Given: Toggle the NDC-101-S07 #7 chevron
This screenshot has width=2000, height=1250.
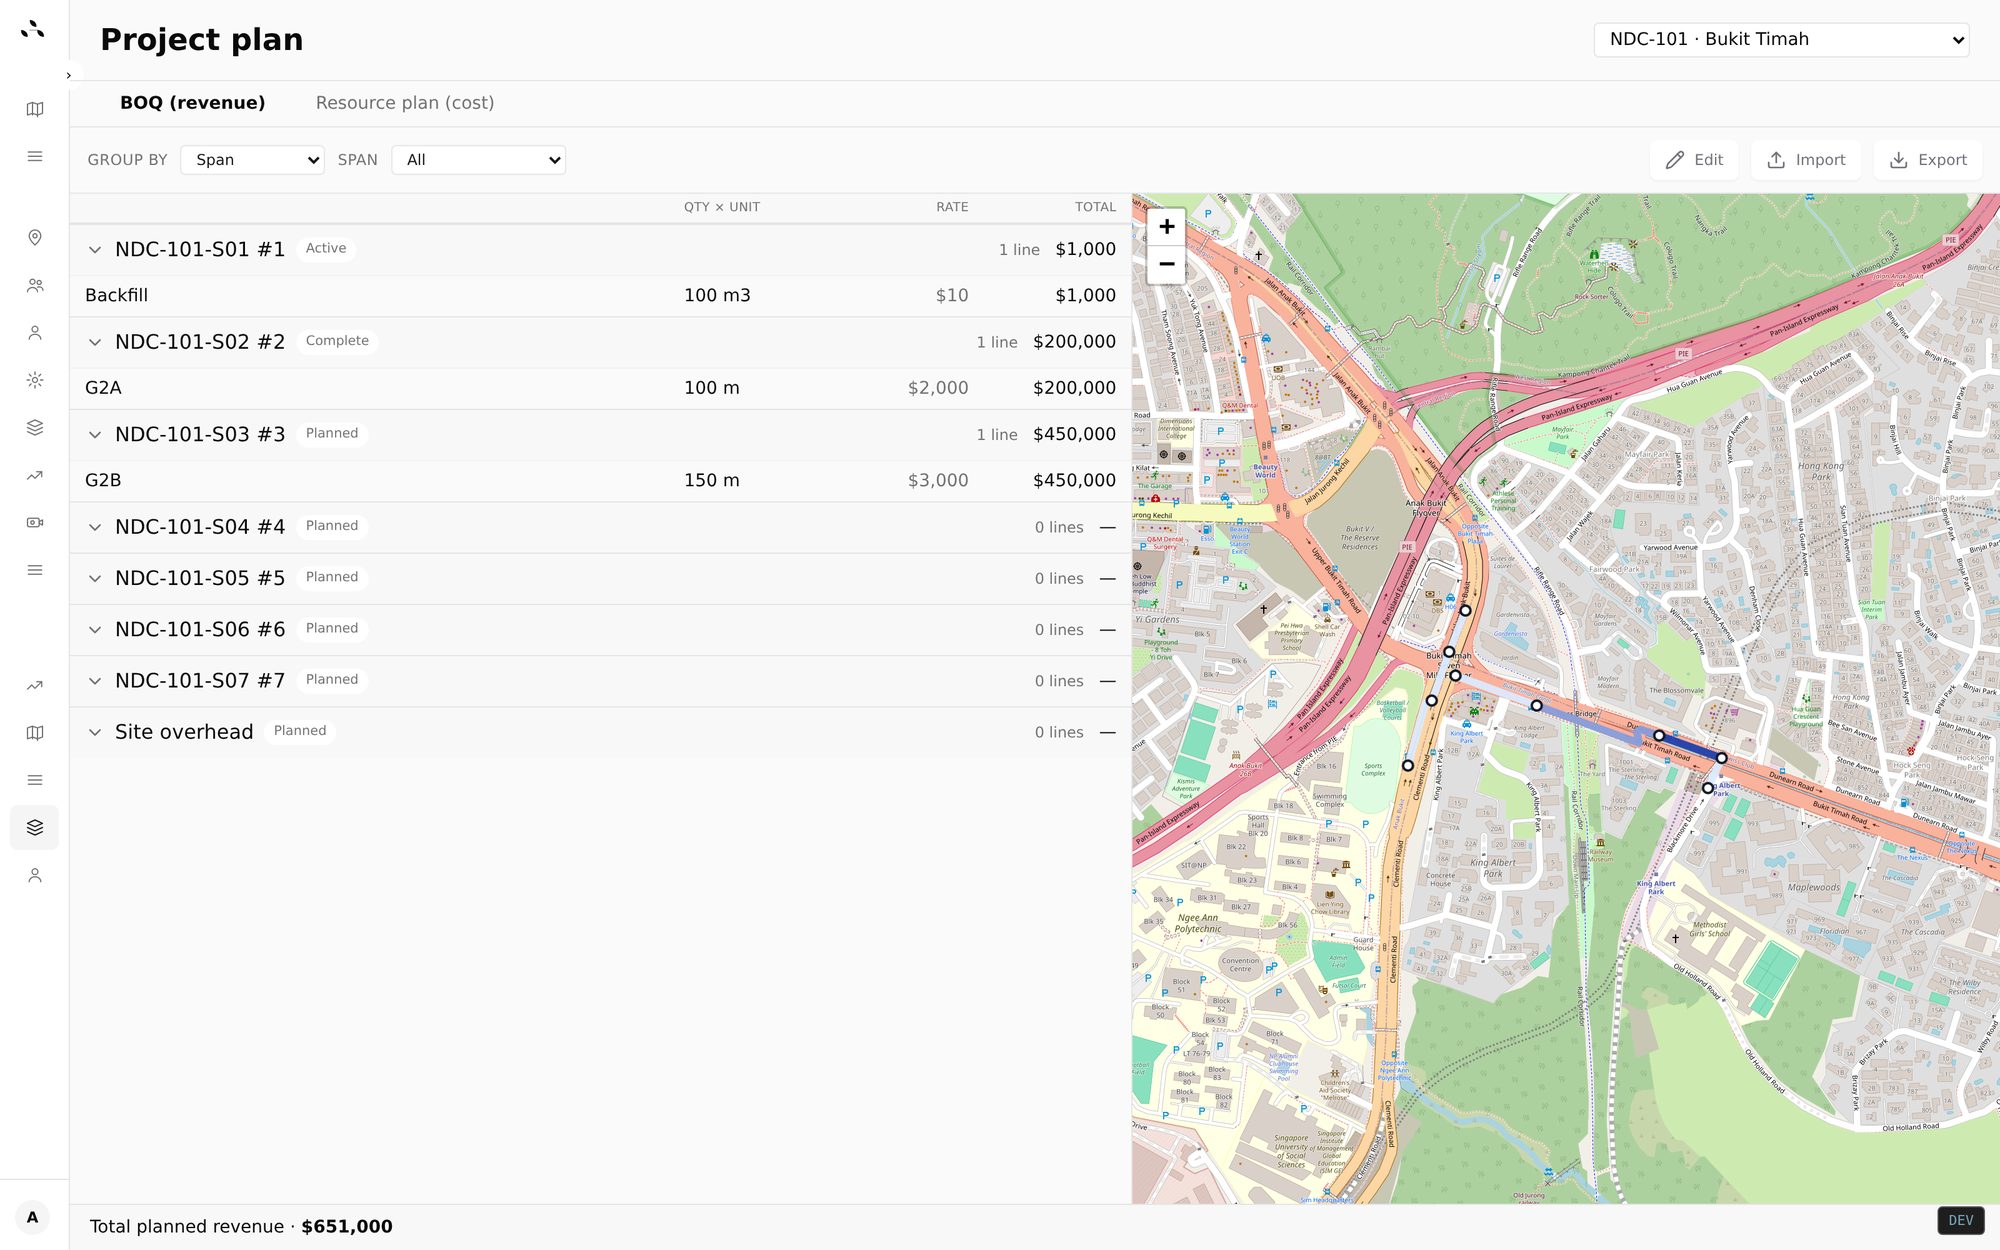Looking at the screenshot, I should 95,681.
